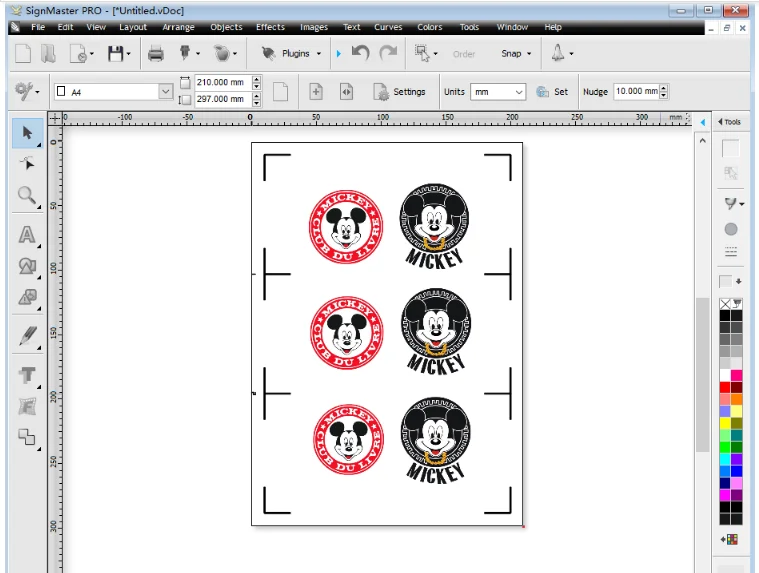Open the Arrange menu
Image resolution: width=759 pixels, height=573 pixels.
pos(178,27)
